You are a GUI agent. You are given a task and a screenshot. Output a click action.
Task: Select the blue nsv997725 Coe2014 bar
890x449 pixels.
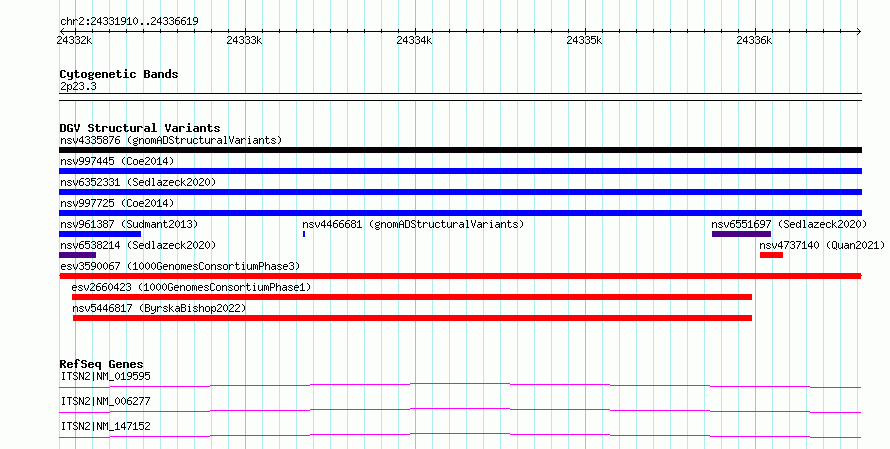click(x=460, y=213)
